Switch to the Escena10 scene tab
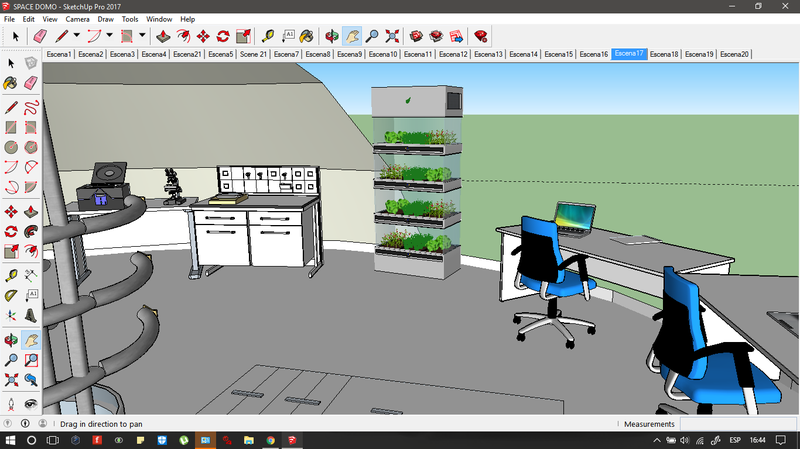This screenshot has width=800, height=449. click(x=383, y=54)
